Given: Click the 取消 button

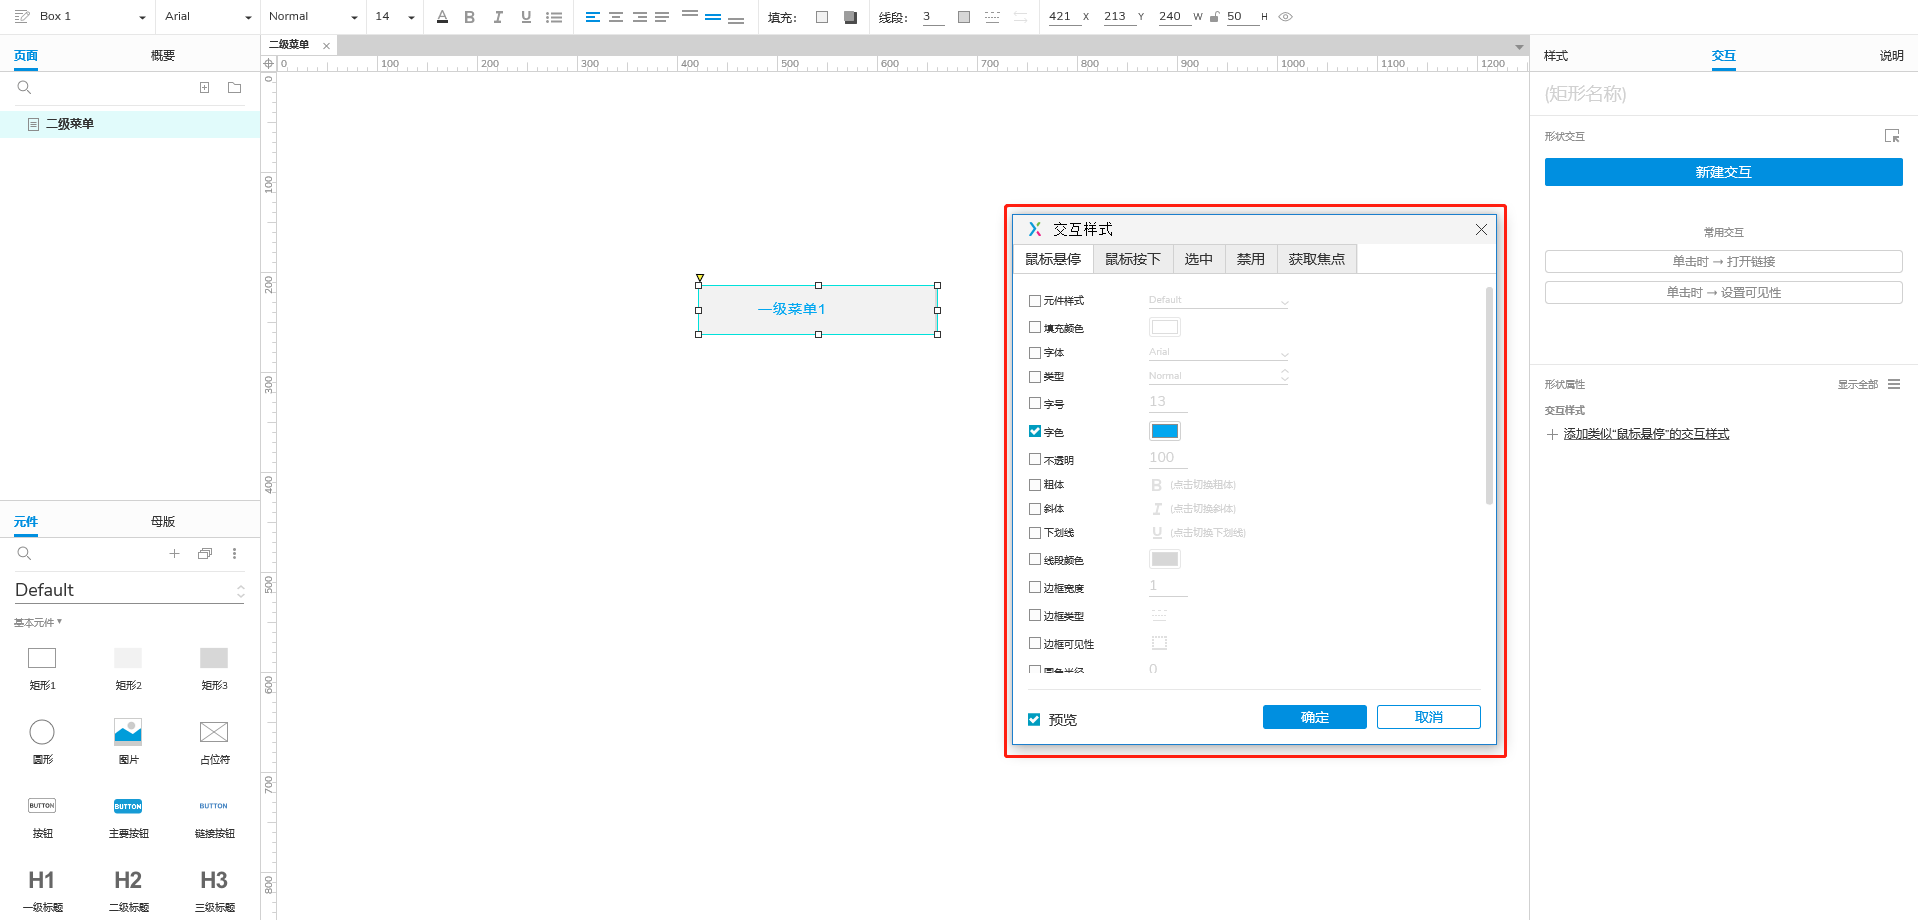Looking at the screenshot, I should coord(1428,717).
